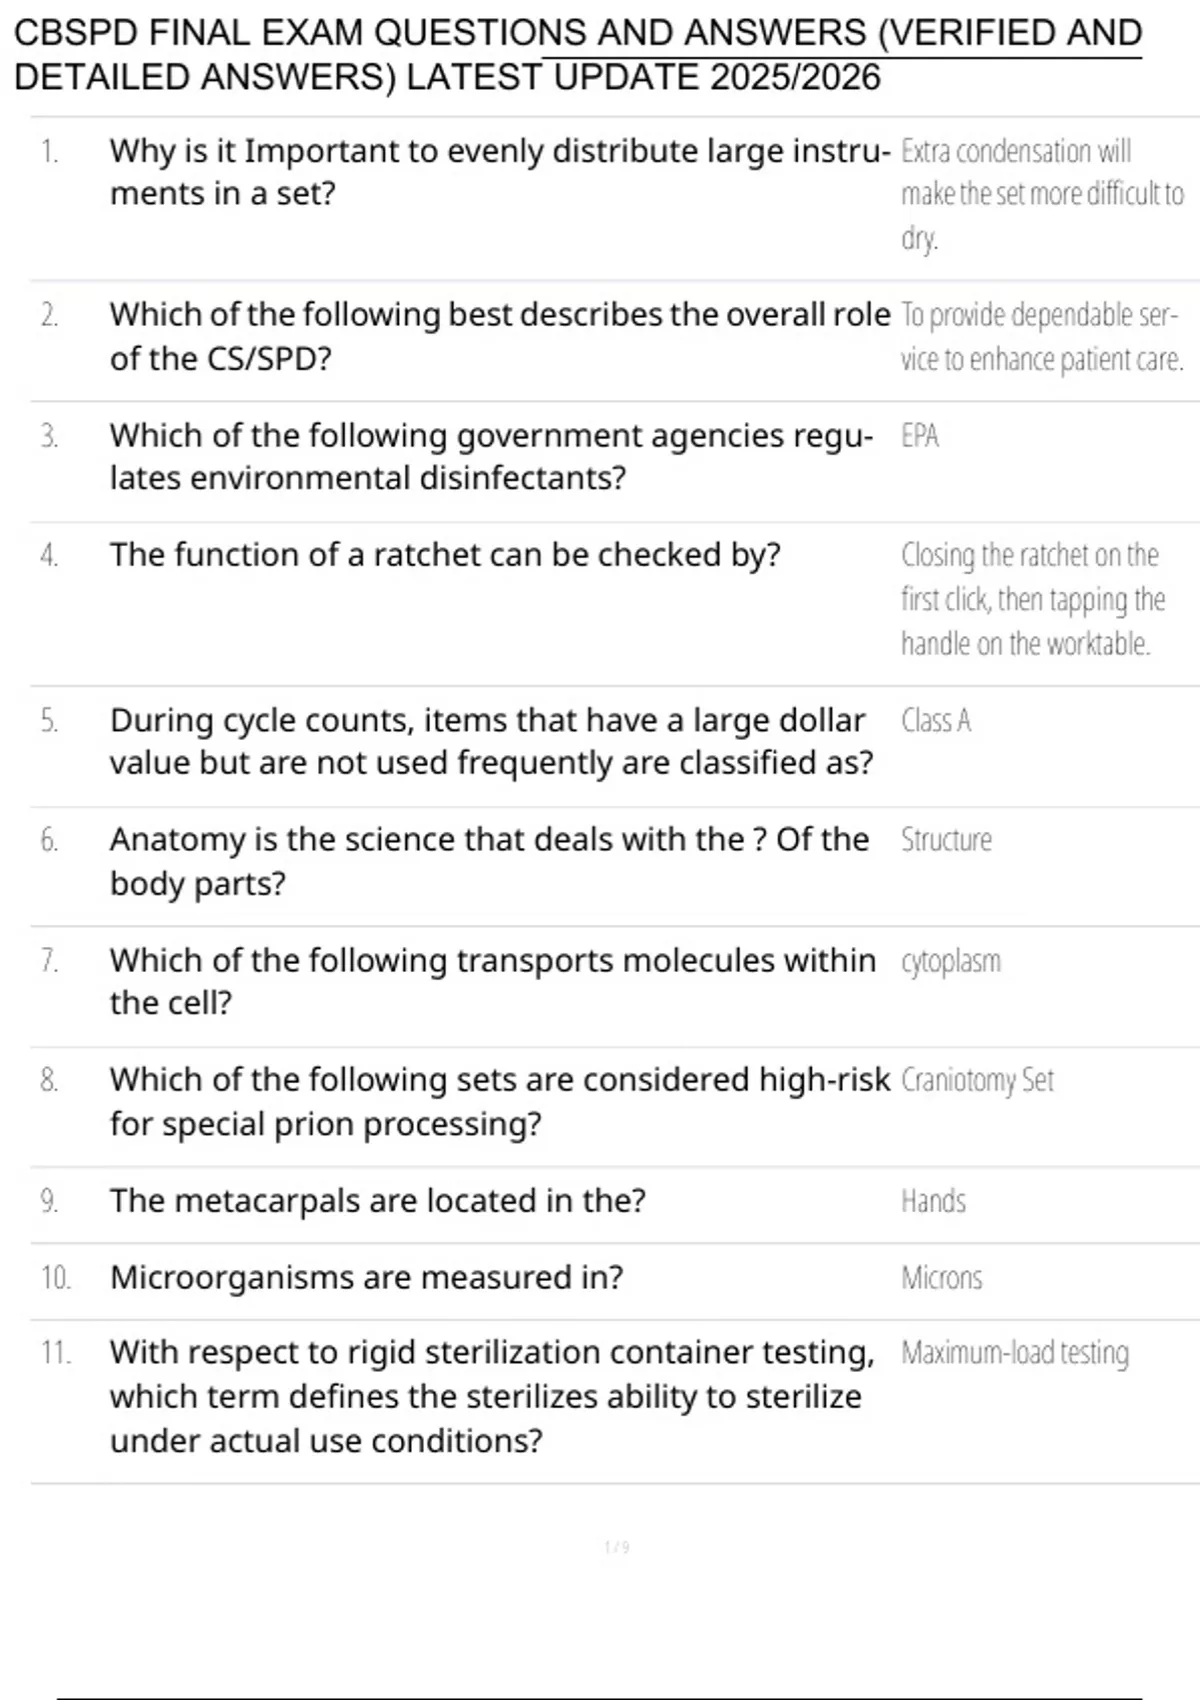Select the Anatomy science question
The height and width of the screenshot is (1700, 1200).
(x=490, y=861)
